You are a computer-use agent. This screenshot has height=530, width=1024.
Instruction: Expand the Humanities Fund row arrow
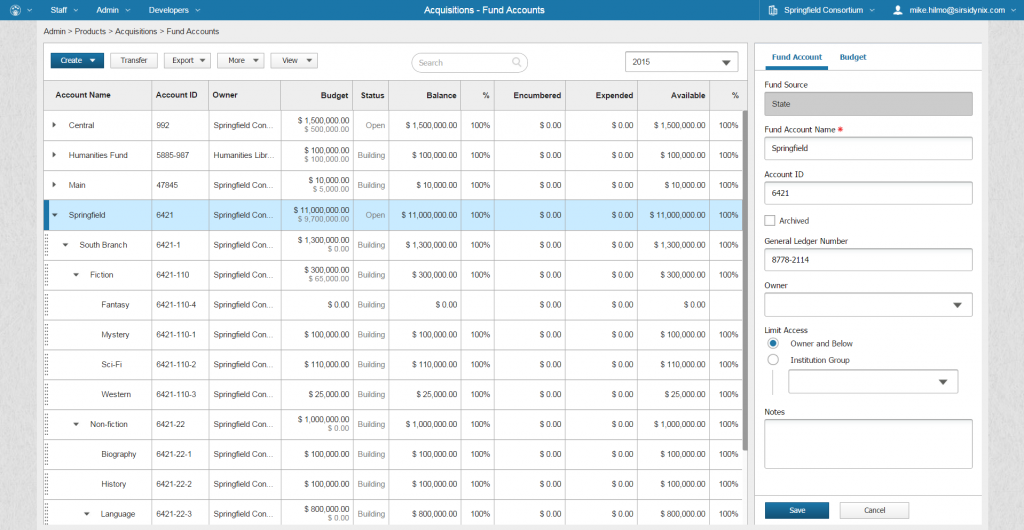click(x=54, y=156)
